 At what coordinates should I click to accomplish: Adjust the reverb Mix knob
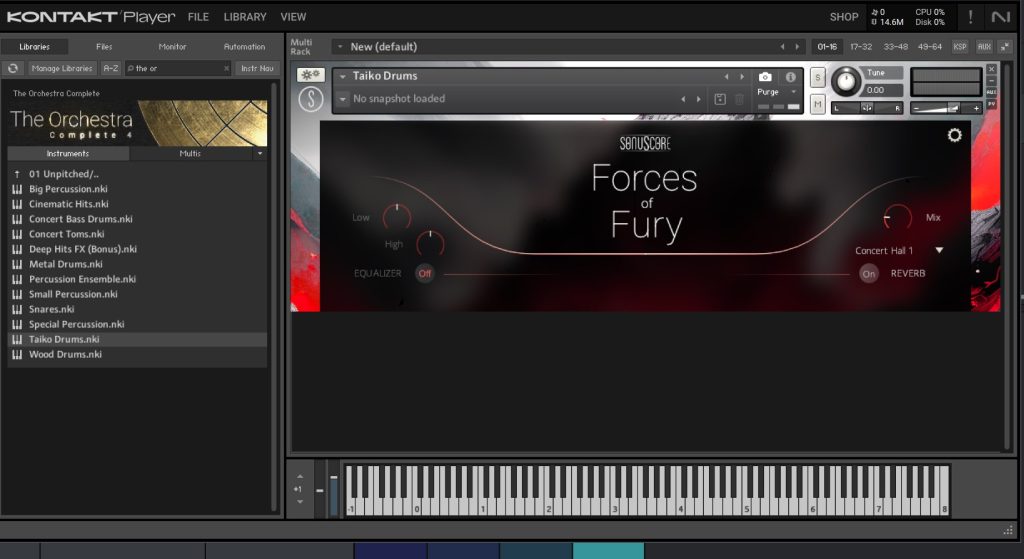click(x=897, y=216)
